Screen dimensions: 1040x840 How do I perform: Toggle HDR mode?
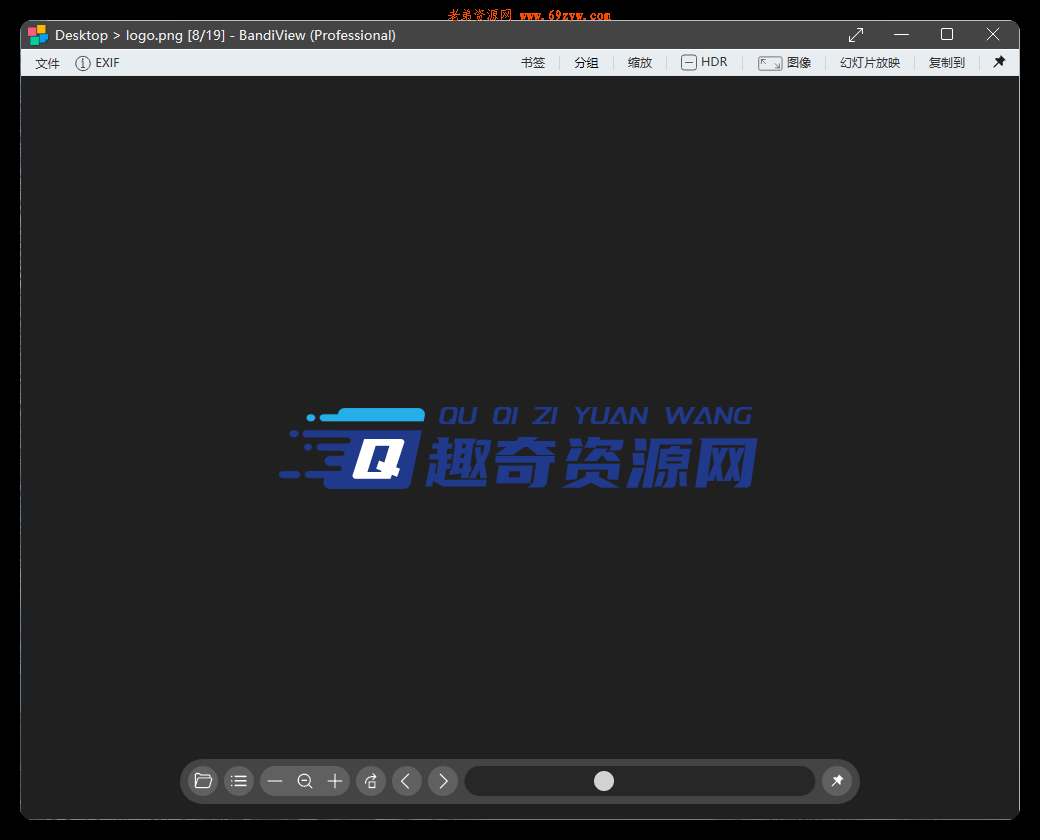(705, 62)
